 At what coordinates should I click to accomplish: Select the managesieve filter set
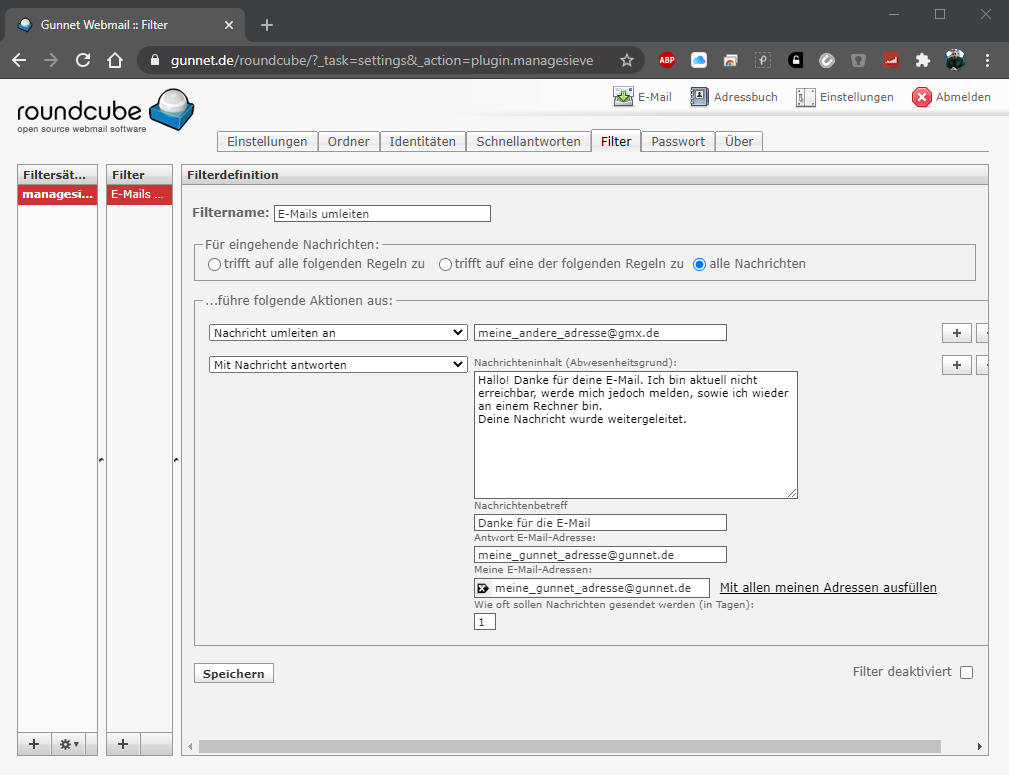(57, 194)
